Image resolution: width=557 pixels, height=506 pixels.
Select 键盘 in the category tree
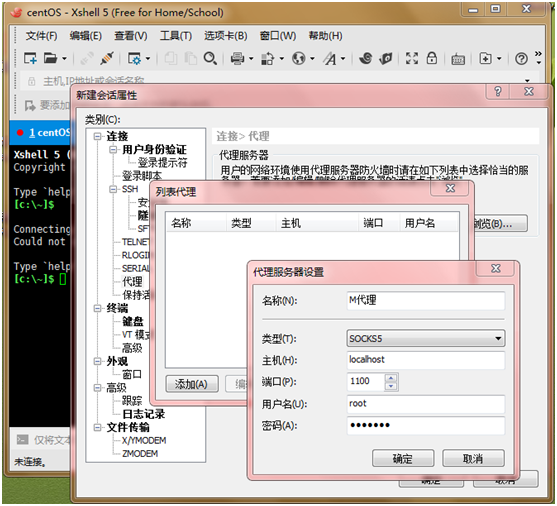point(133,321)
